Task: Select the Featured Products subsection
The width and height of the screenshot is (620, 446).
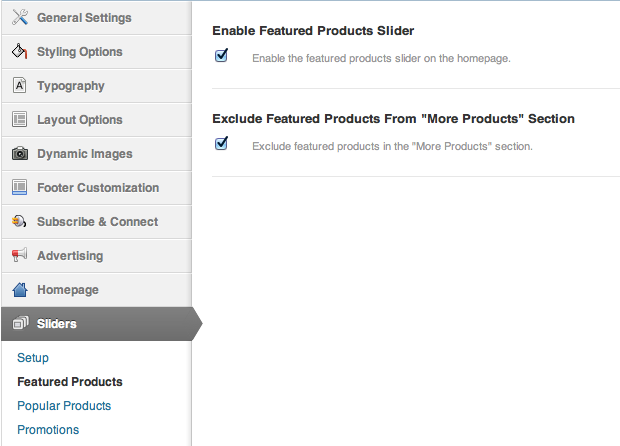Action: coord(70,382)
